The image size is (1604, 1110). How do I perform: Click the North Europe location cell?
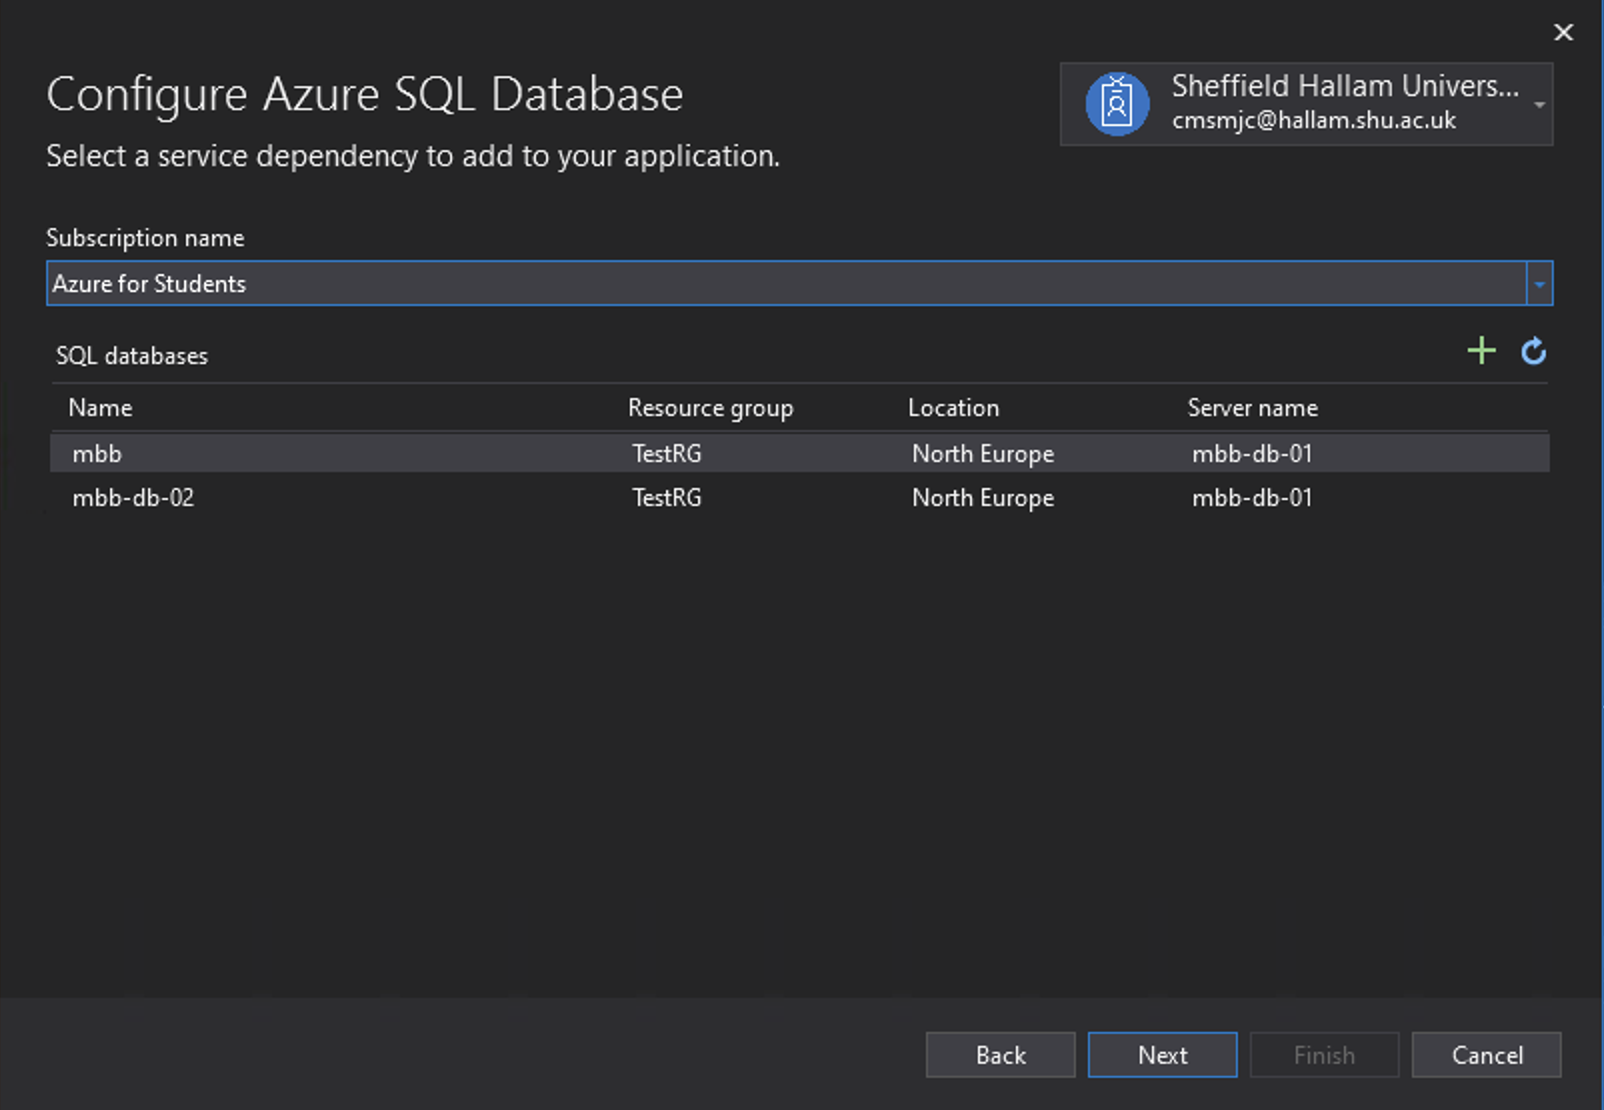pos(983,453)
